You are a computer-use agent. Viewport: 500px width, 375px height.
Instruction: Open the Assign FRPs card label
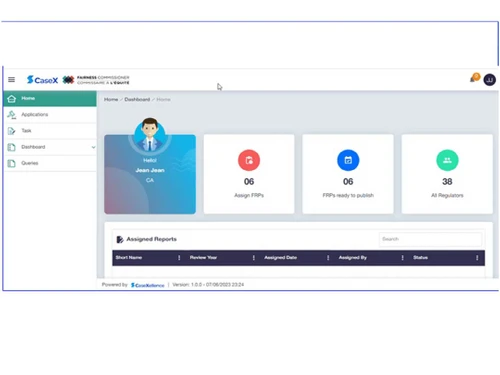[249, 195]
